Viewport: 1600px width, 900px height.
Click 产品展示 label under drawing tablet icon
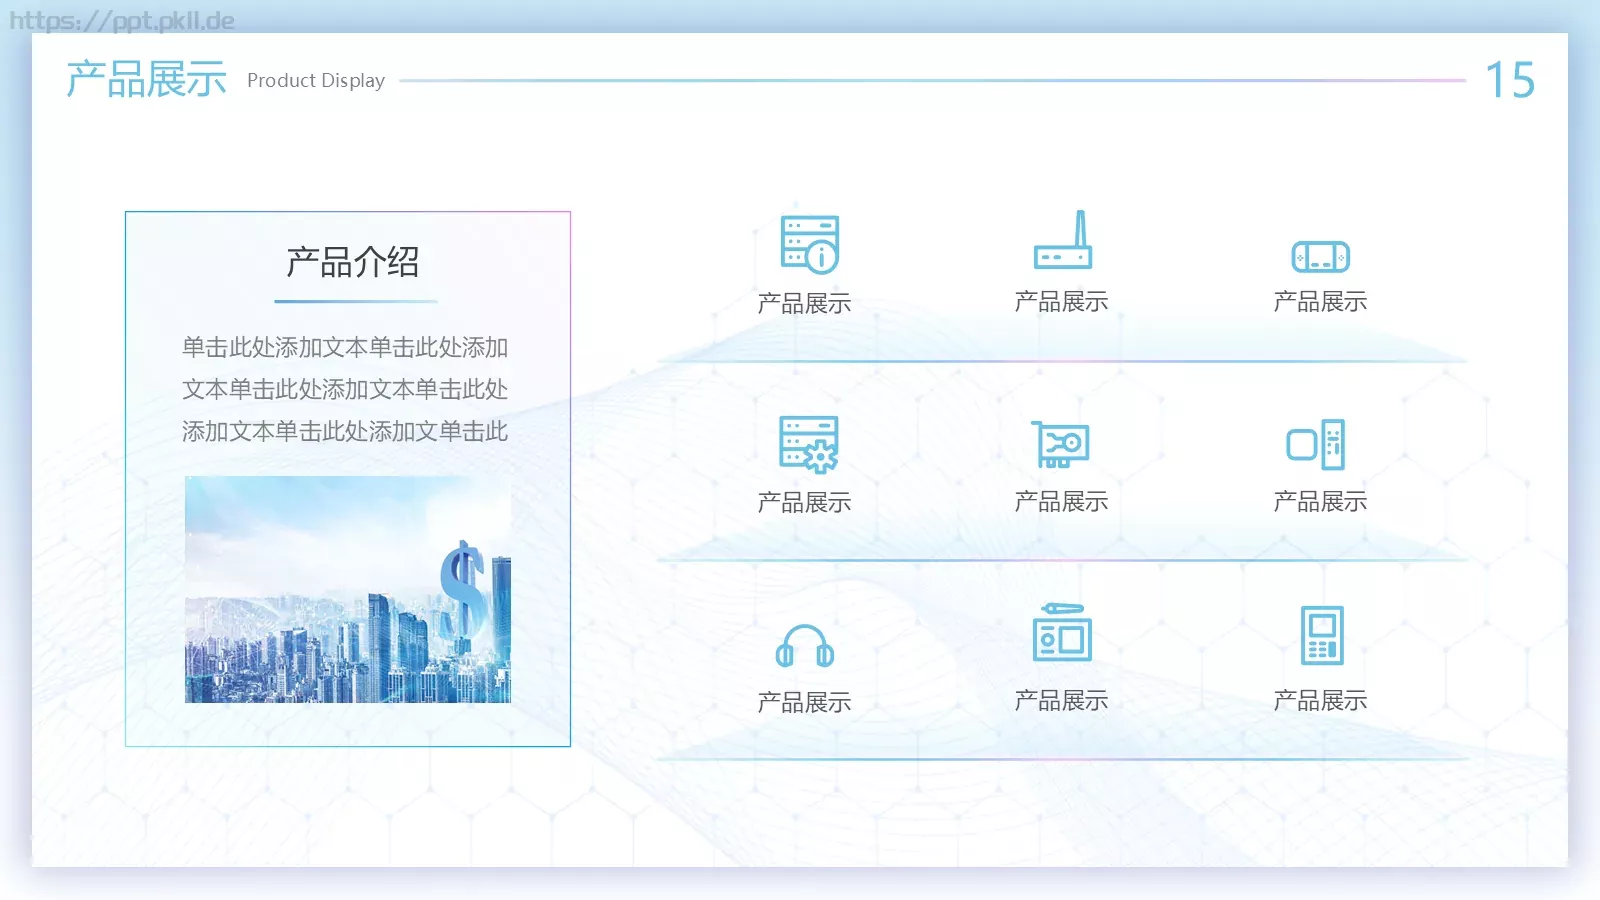(x=1061, y=700)
